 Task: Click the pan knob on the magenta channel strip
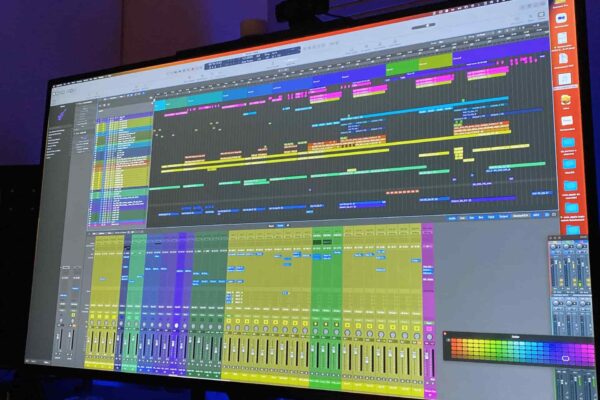click(x=429, y=337)
